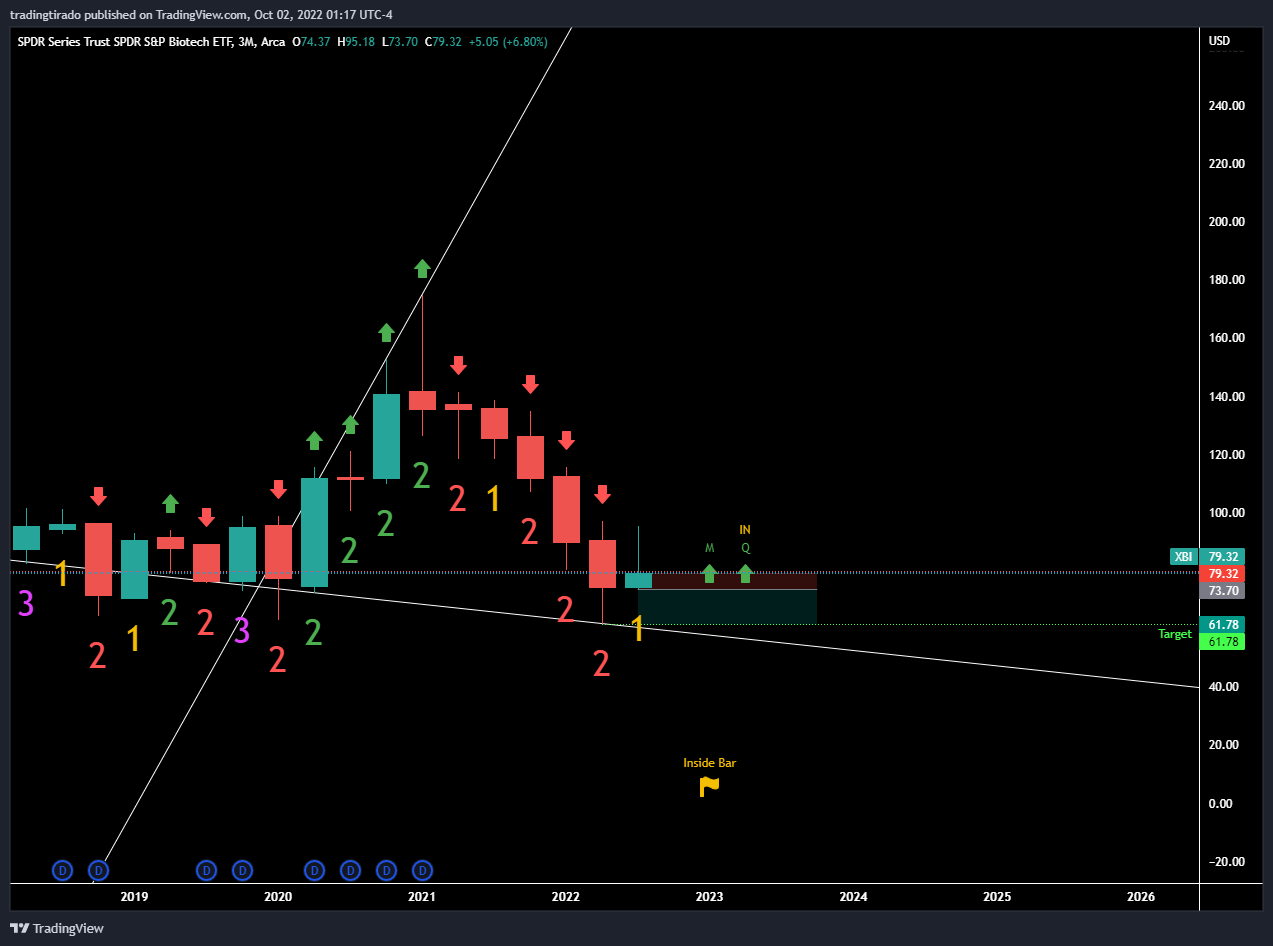Click the green up arrow under the M label

coord(709,574)
